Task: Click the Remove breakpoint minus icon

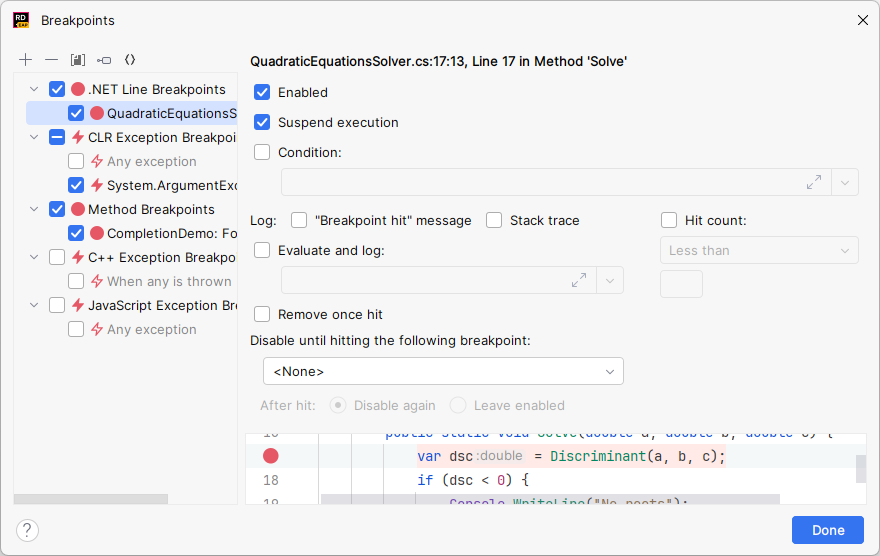Action: tap(52, 60)
